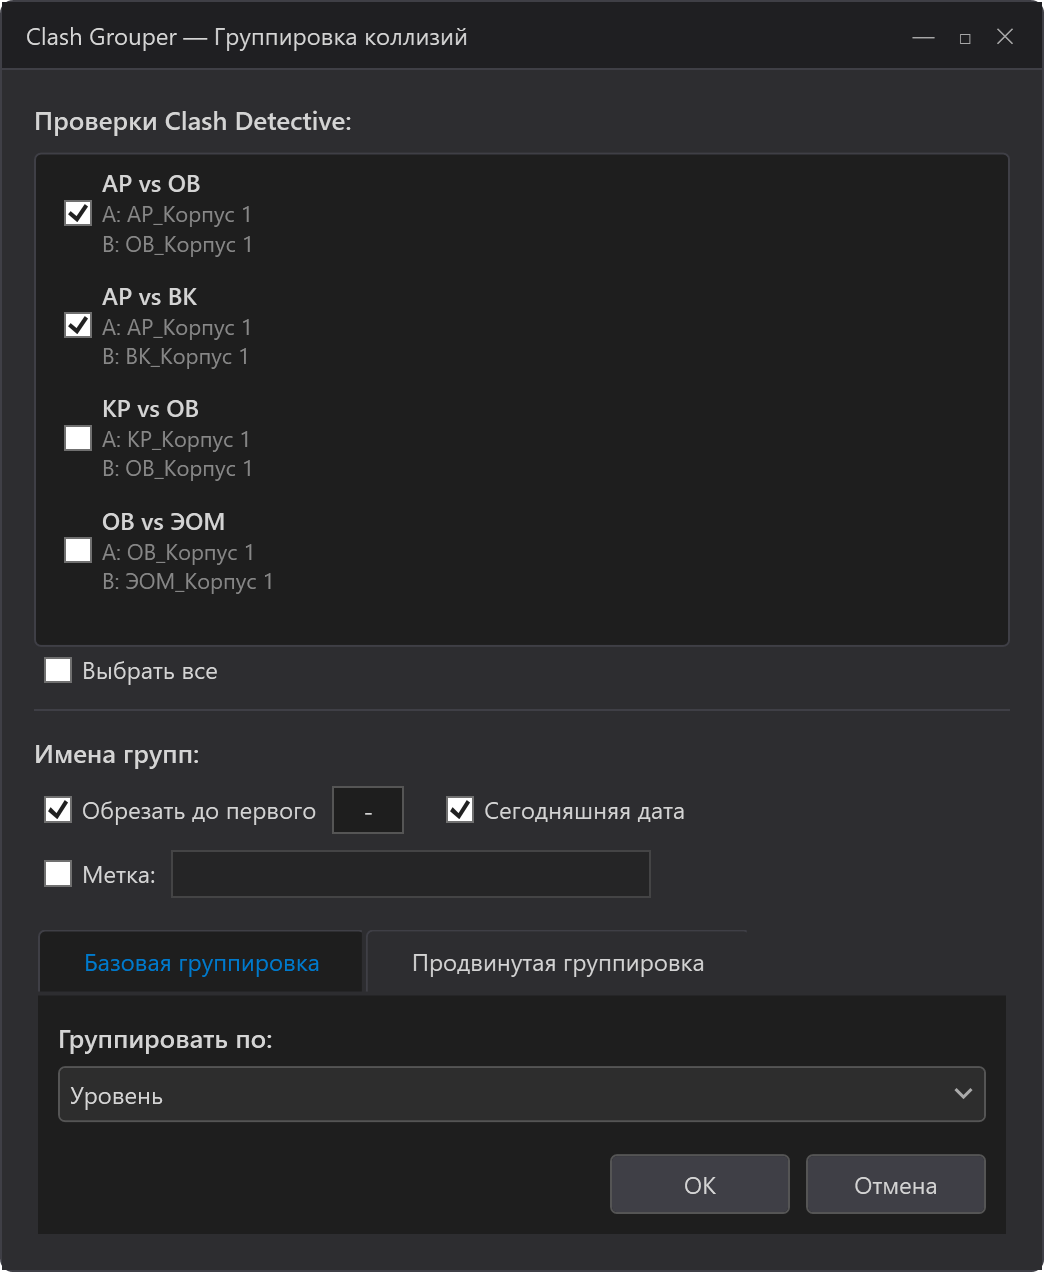
Task: Confirm with the OK button
Action: click(700, 1185)
